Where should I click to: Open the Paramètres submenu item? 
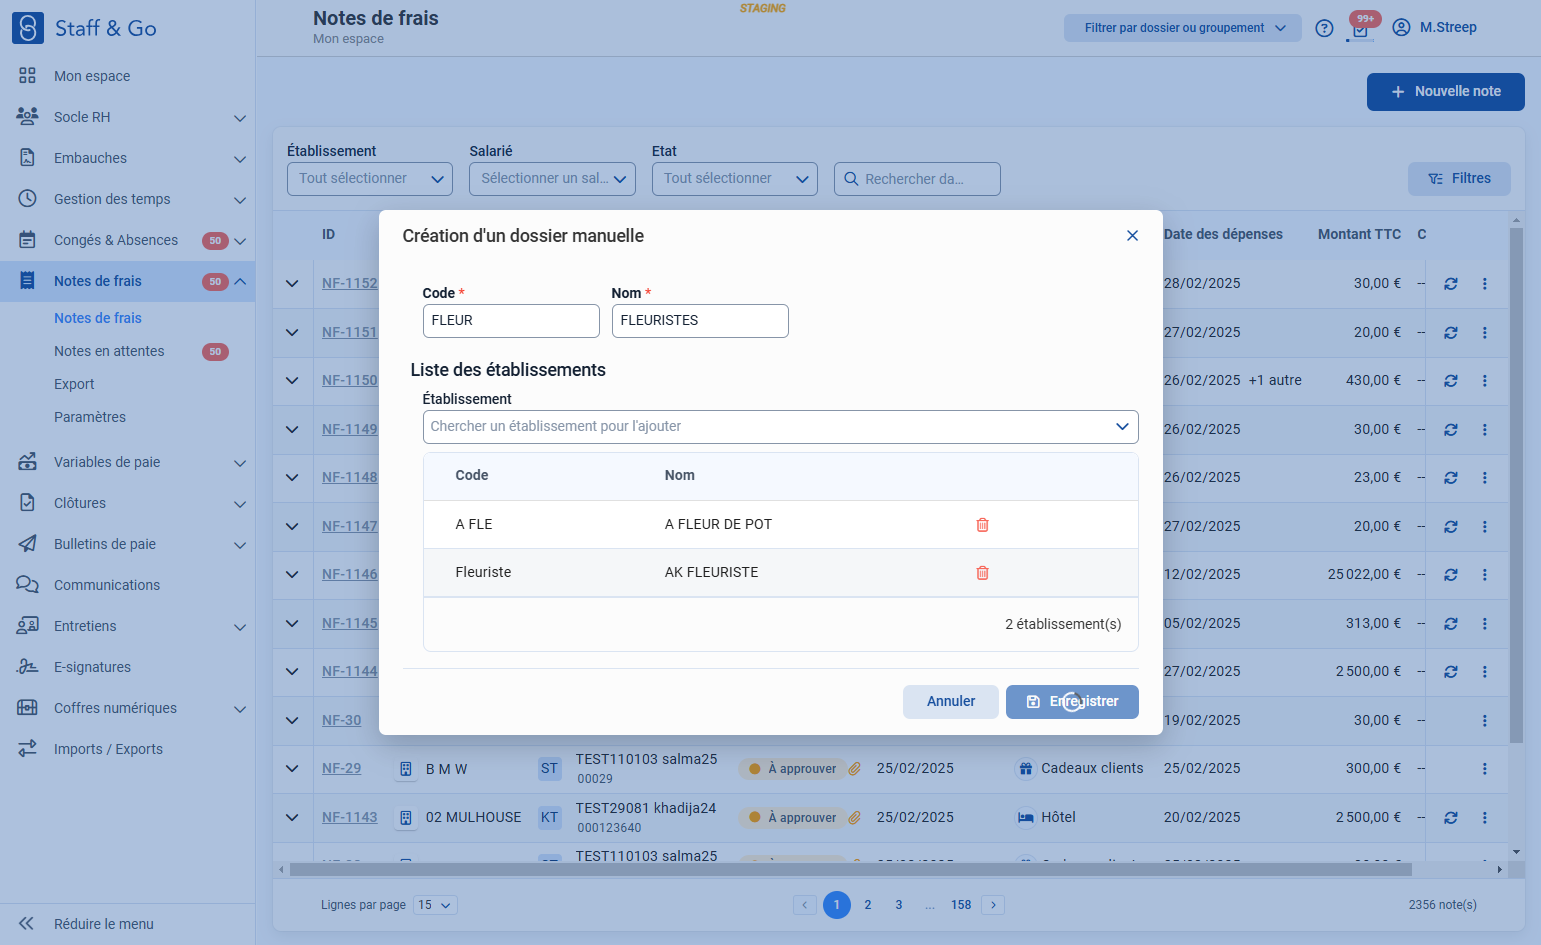pos(90,417)
